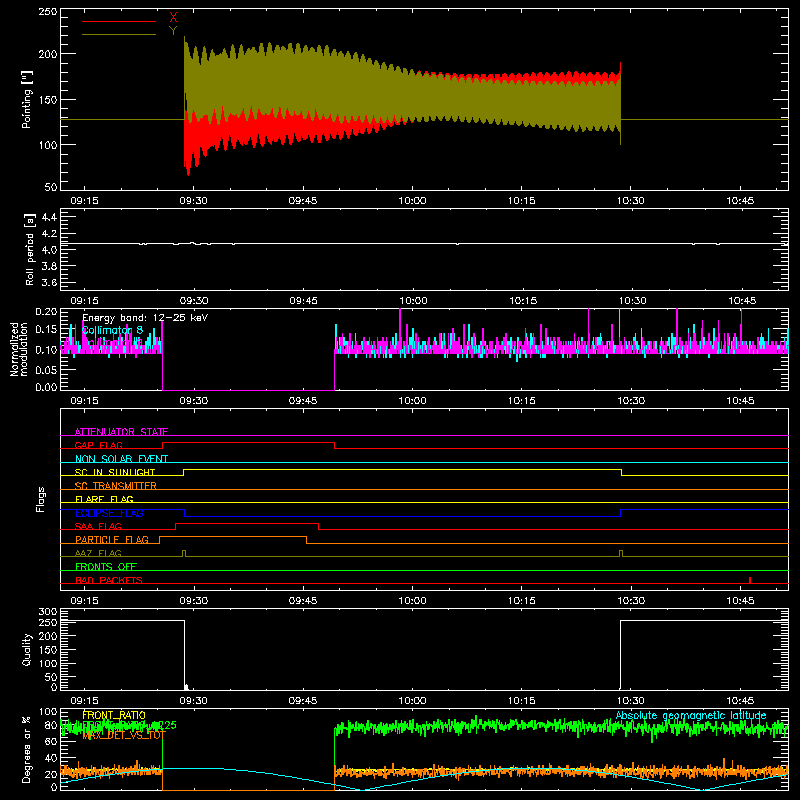The image size is (800, 800).
Task: Click the 150 tick on Pointing axis
Action: pyautogui.click(x=47, y=100)
